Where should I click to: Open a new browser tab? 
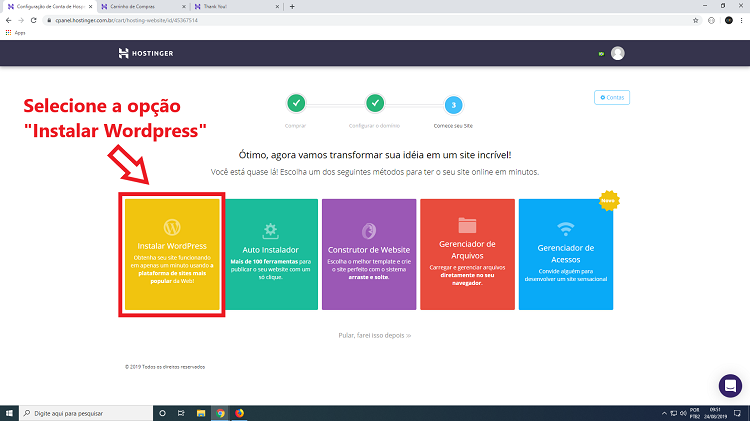(x=292, y=7)
